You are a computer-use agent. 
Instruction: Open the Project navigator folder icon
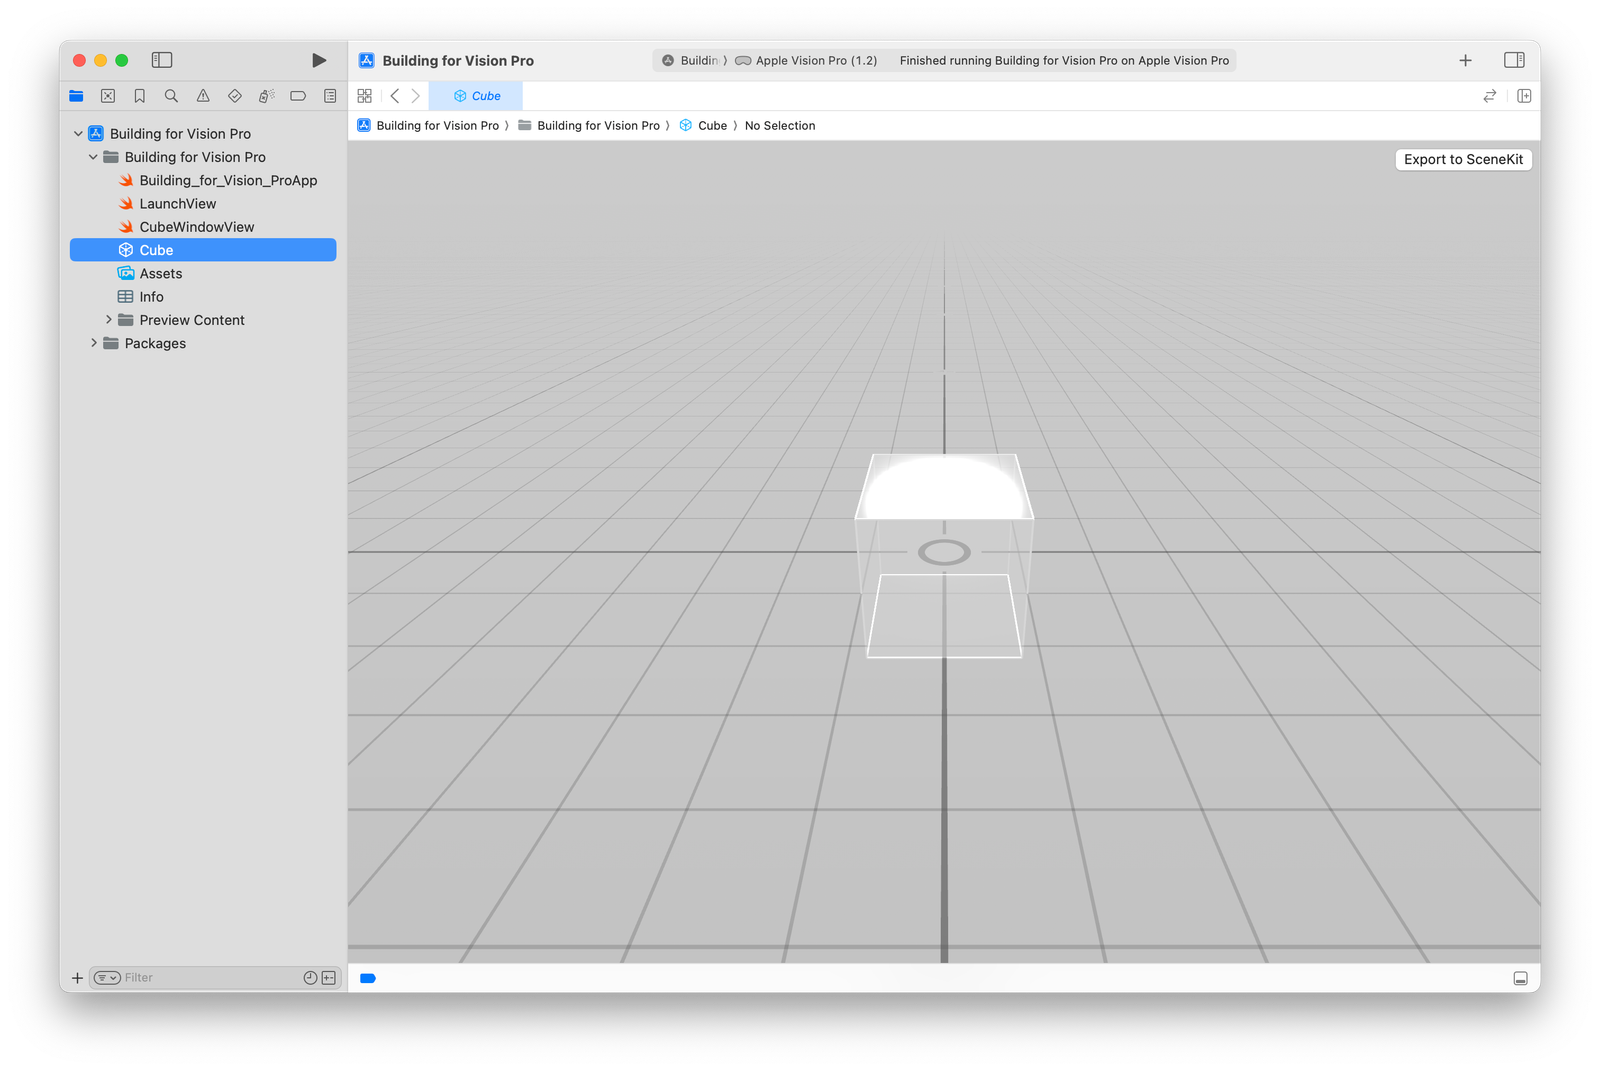tap(76, 95)
